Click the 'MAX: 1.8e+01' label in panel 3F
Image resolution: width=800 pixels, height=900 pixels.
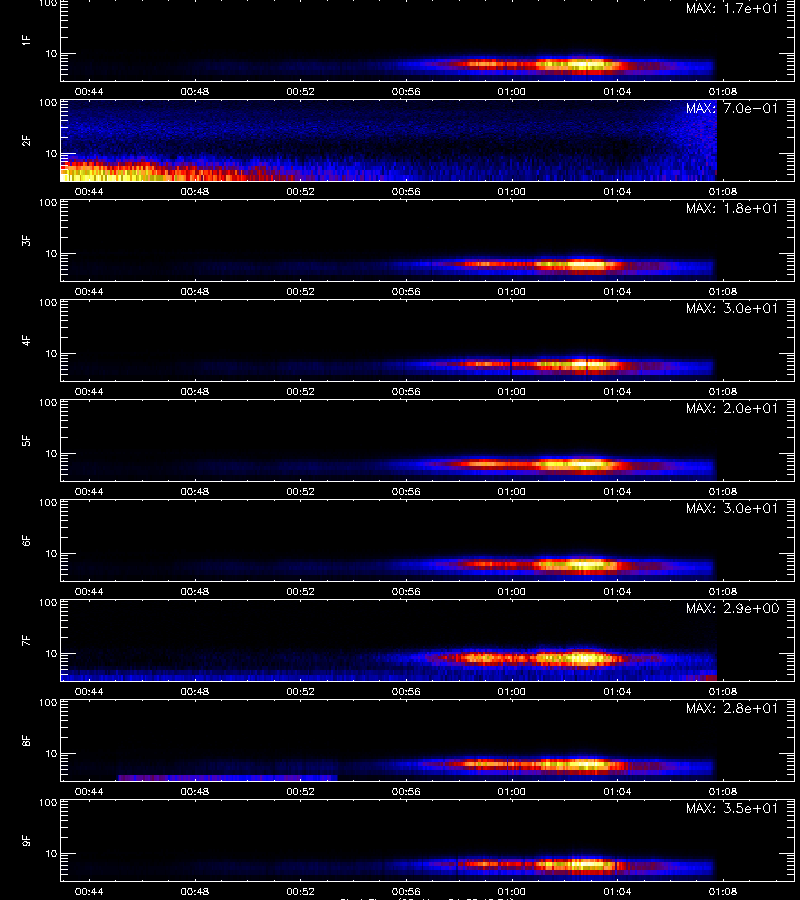[732, 208]
